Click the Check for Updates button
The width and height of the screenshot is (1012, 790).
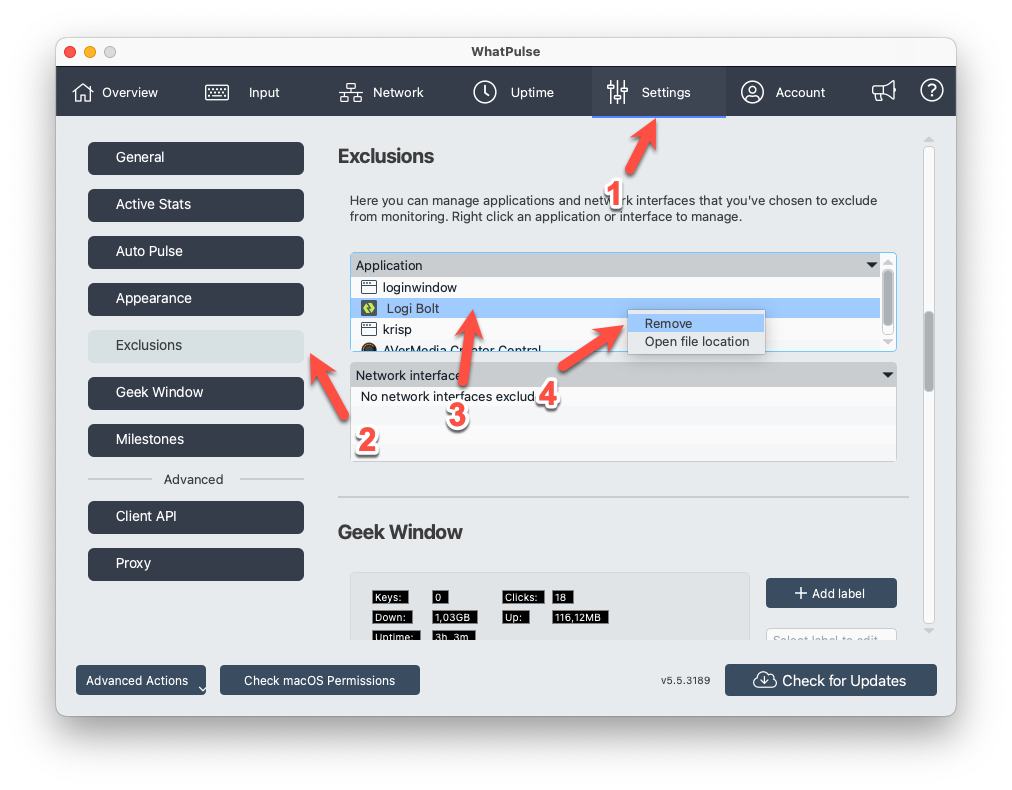pos(831,680)
